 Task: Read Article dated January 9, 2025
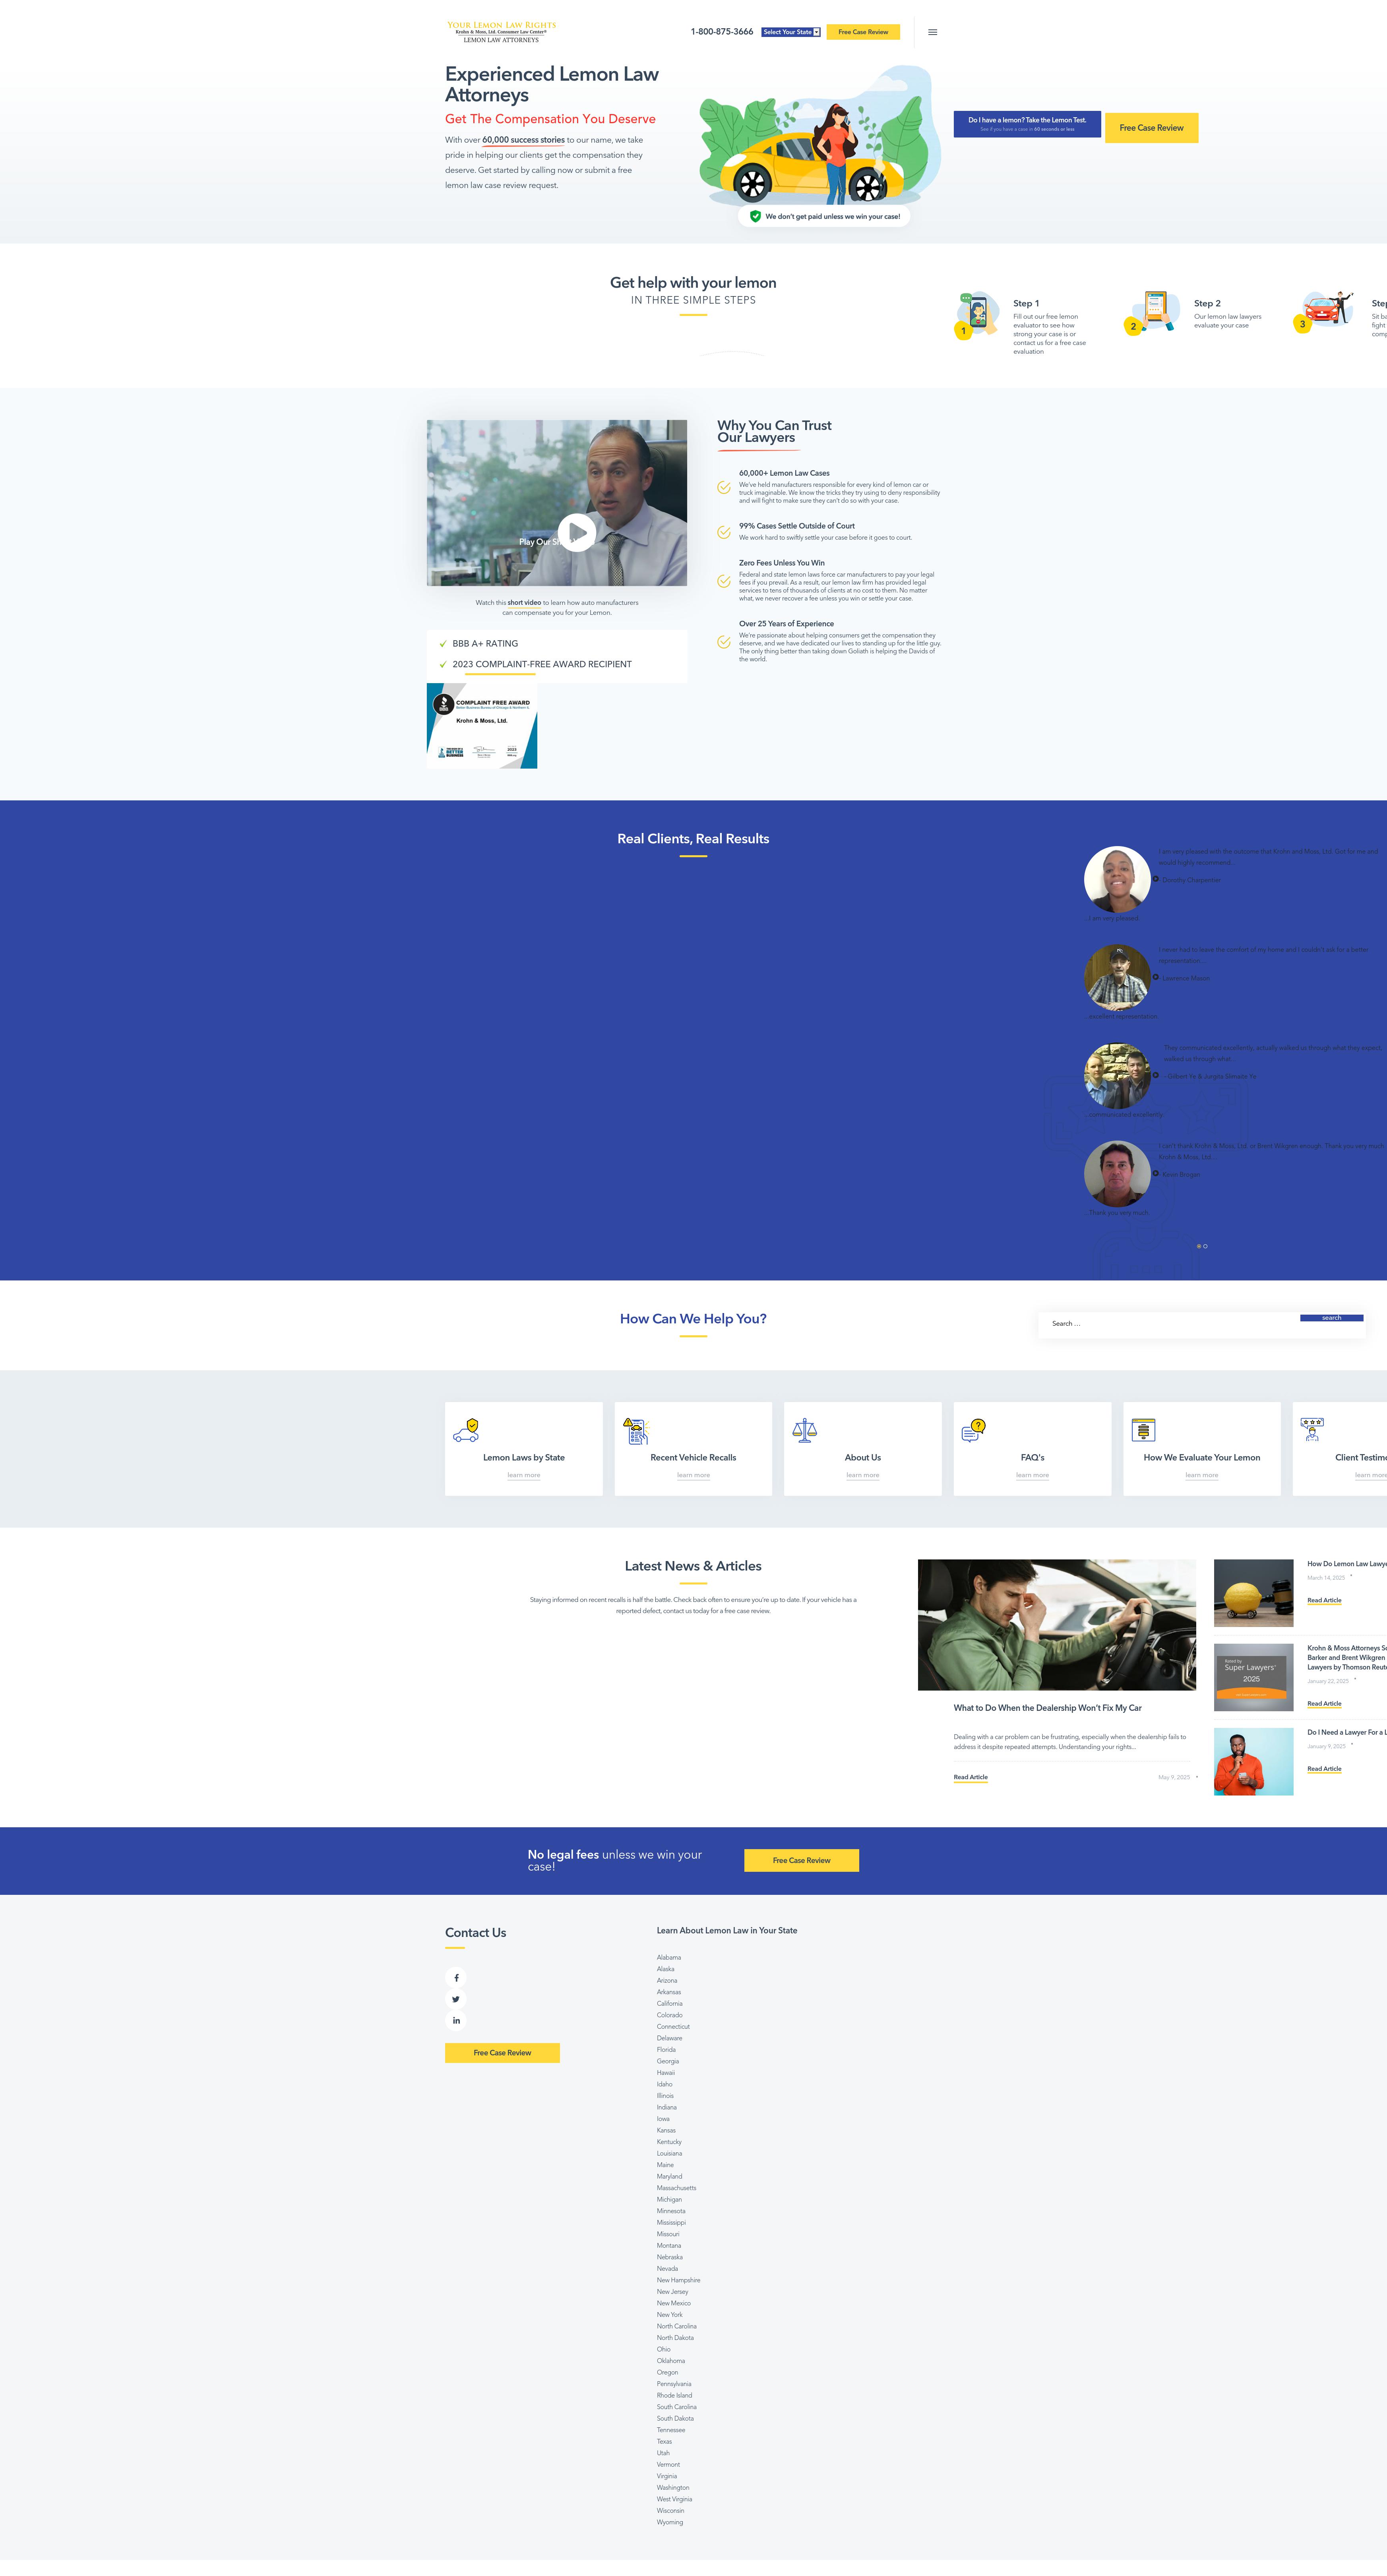pyautogui.click(x=1324, y=1769)
